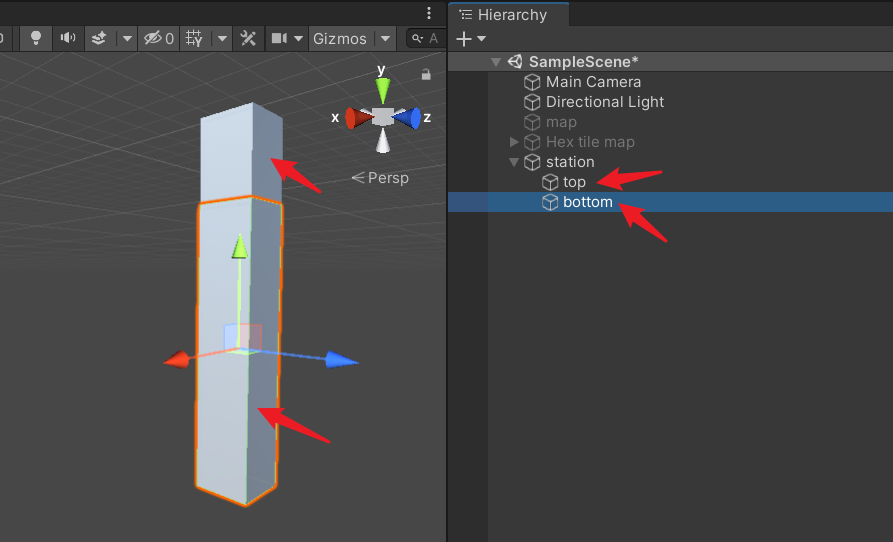
Task: Open the scene view three-dot options menu
Action: click(x=429, y=13)
